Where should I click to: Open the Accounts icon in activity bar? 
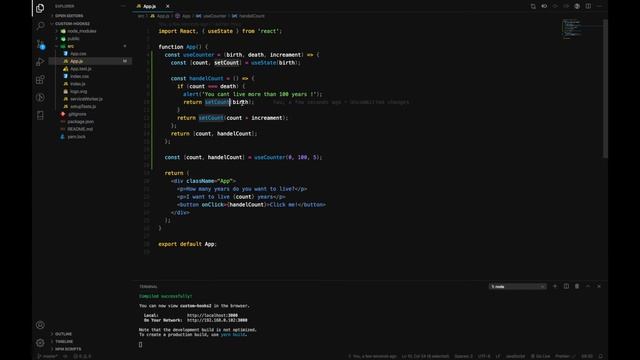point(40,325)
